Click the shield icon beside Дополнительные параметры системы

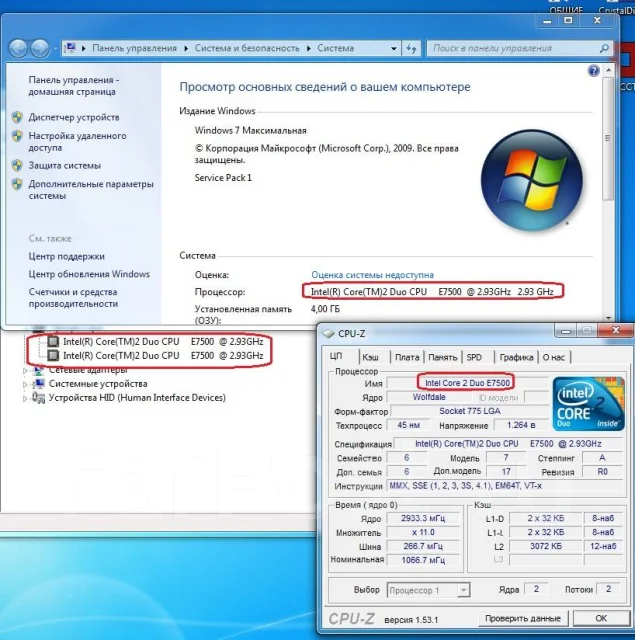coord(17,184)
